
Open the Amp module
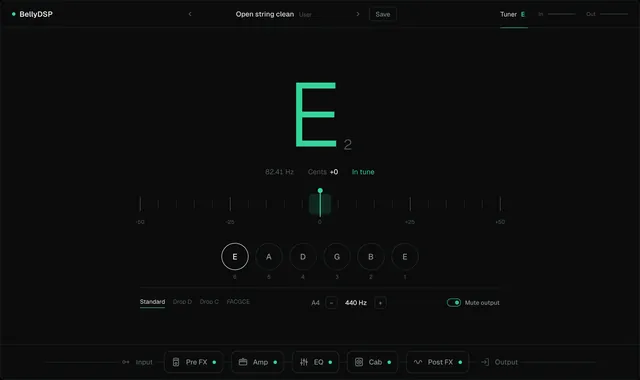click(x=258, y=362)
